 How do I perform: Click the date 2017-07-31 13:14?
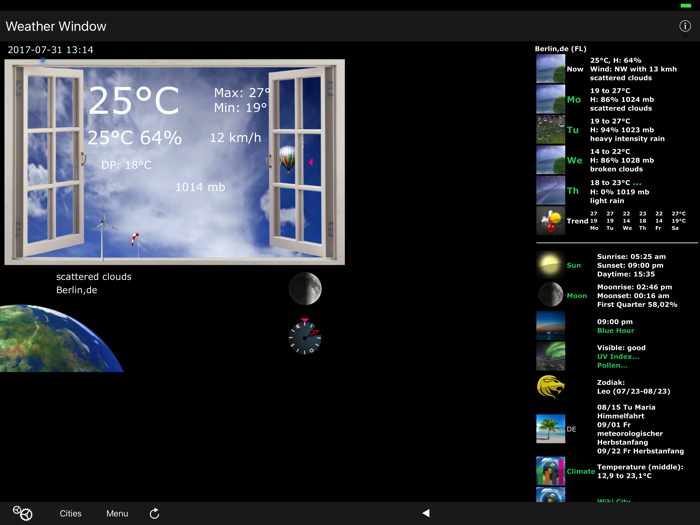(x=50, y=50)
